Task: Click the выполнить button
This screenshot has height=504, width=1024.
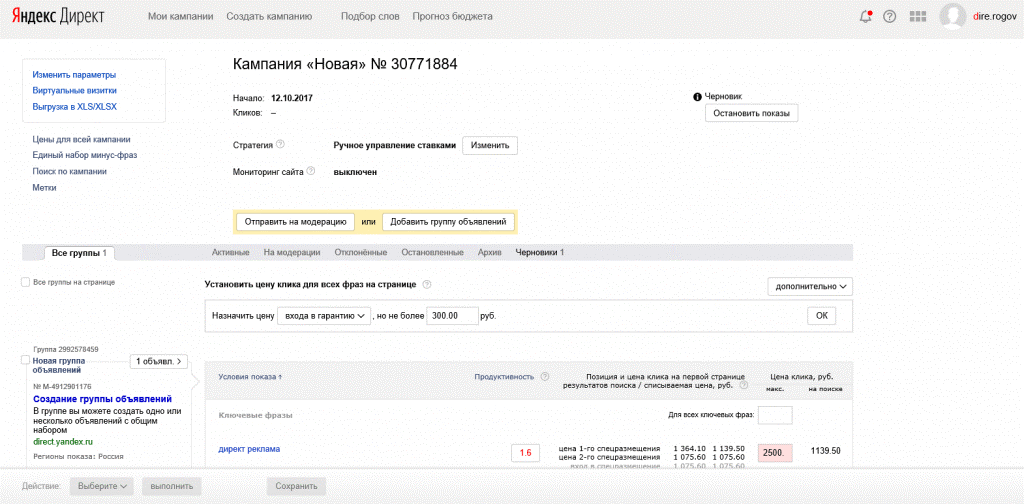Action: (x=172, y=486)
